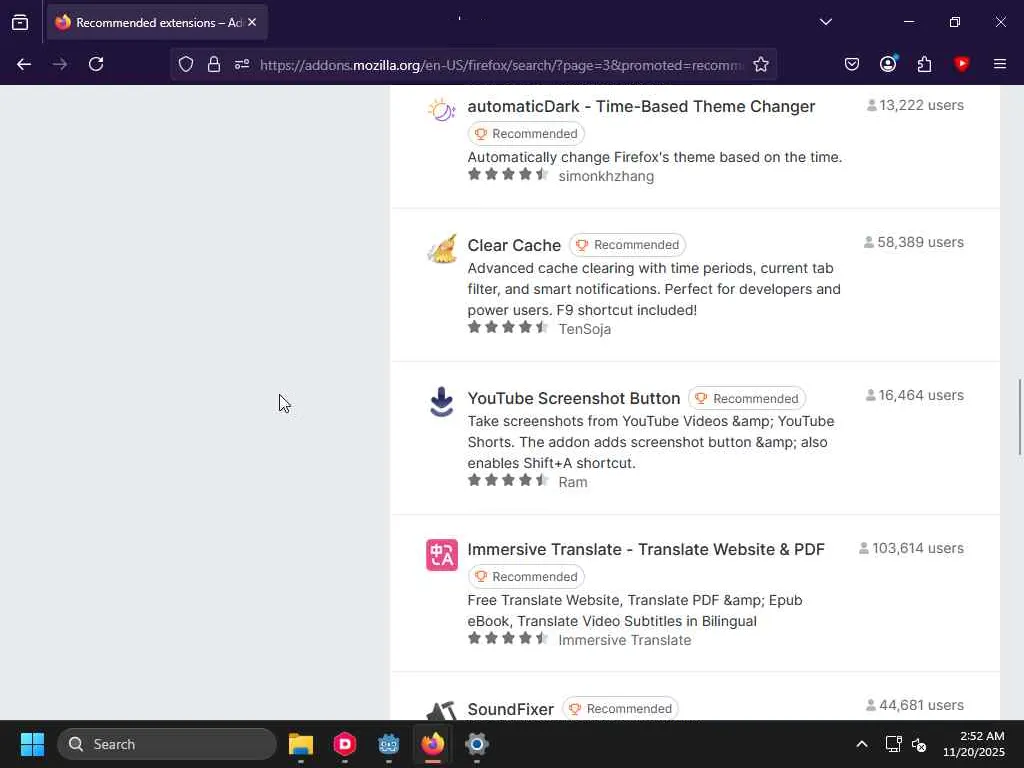Open YouTube Screenshot Button extension
The image size is (1024, 768).
coord(573,398)
